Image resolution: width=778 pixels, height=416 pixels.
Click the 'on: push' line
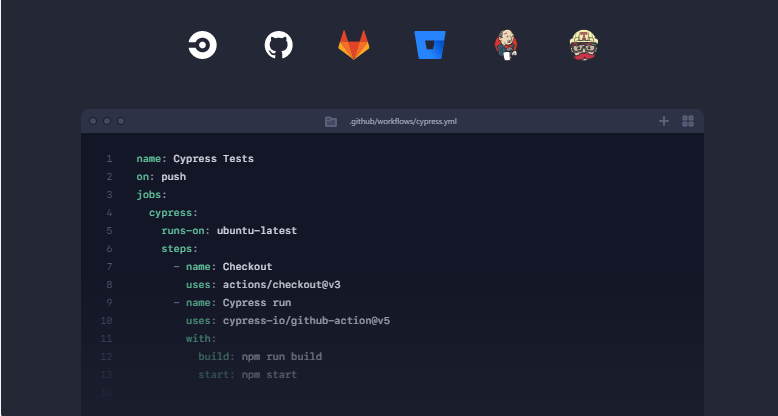161,177
